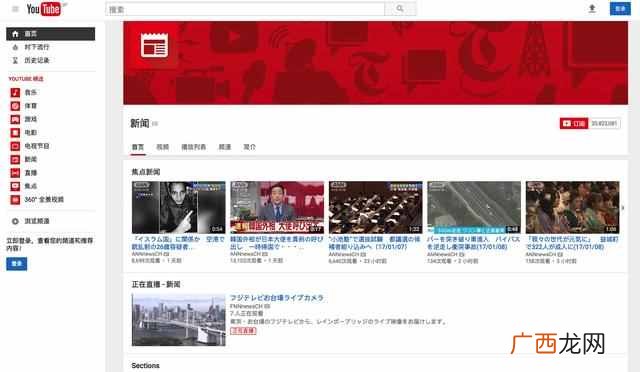
Task: Switch to the 视频 videos tab
Action: (x=162, y=147)
